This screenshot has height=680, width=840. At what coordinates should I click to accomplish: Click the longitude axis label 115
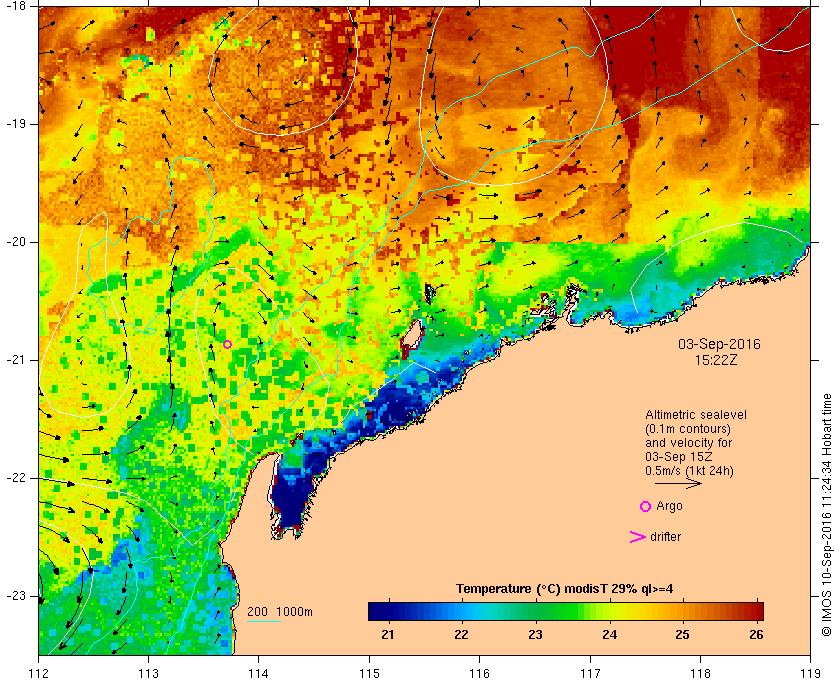click(x=369, y=672)
